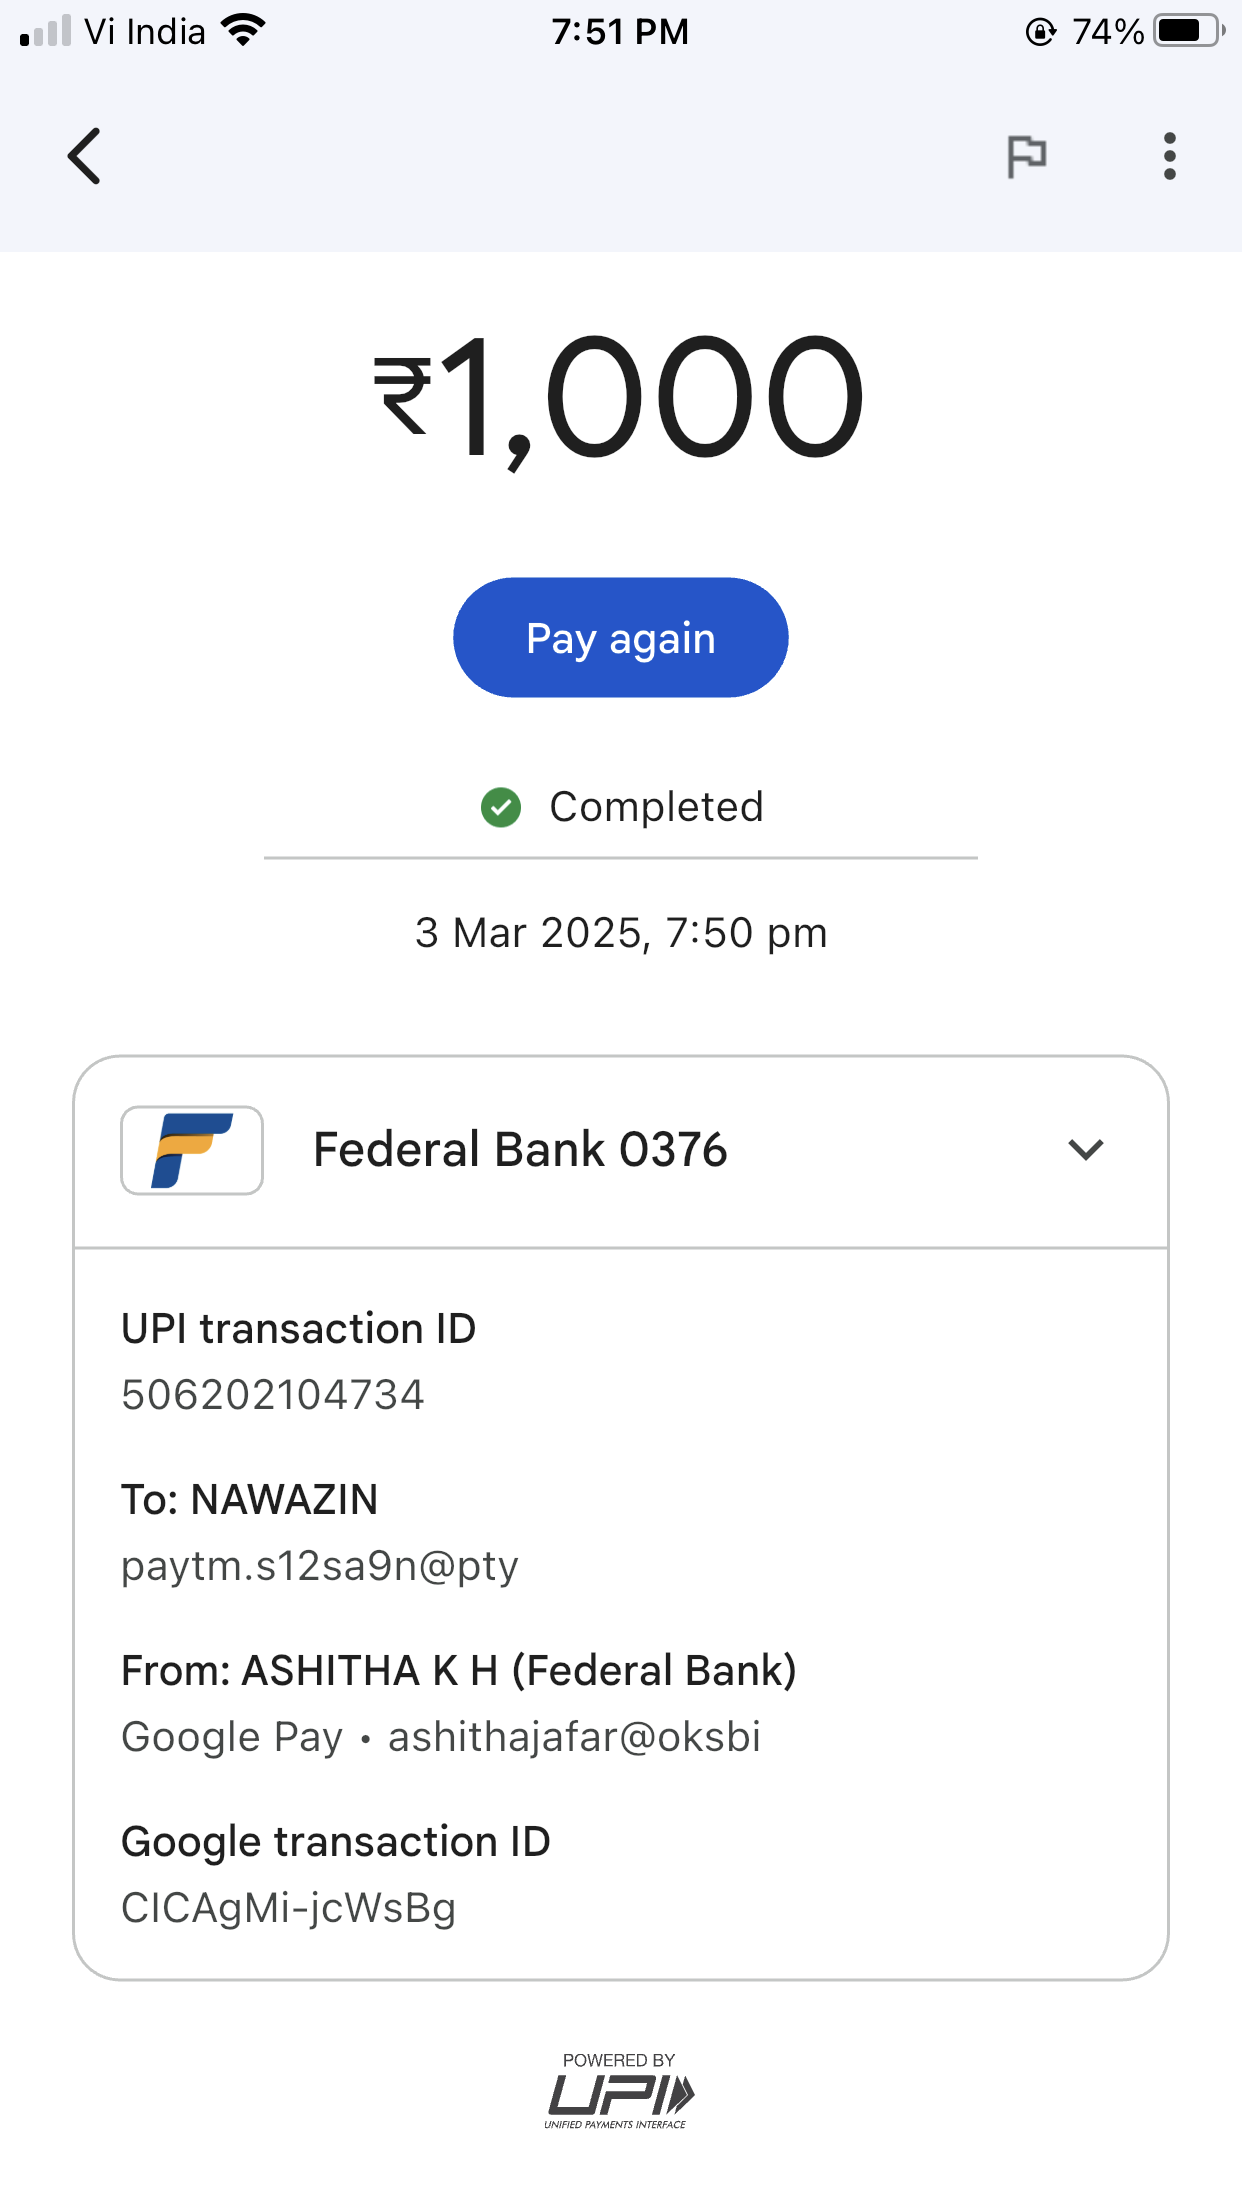Tap the 3 Mar 2025 transaction date
Screen dimensions: 1242x2208
621,933
